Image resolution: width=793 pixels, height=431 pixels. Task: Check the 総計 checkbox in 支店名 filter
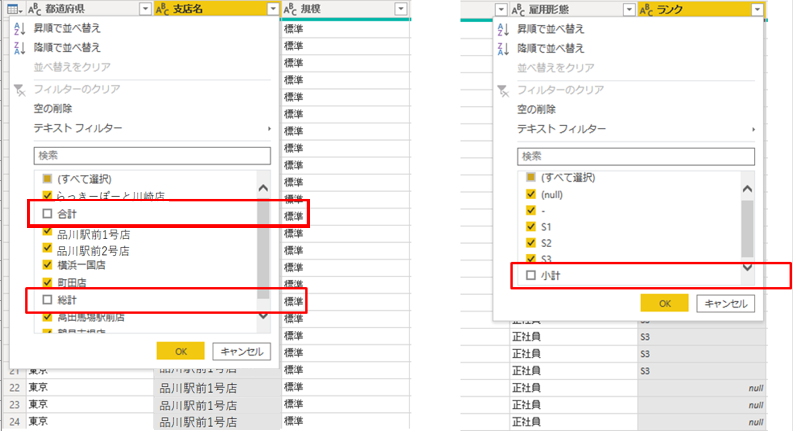click(47, 299)
